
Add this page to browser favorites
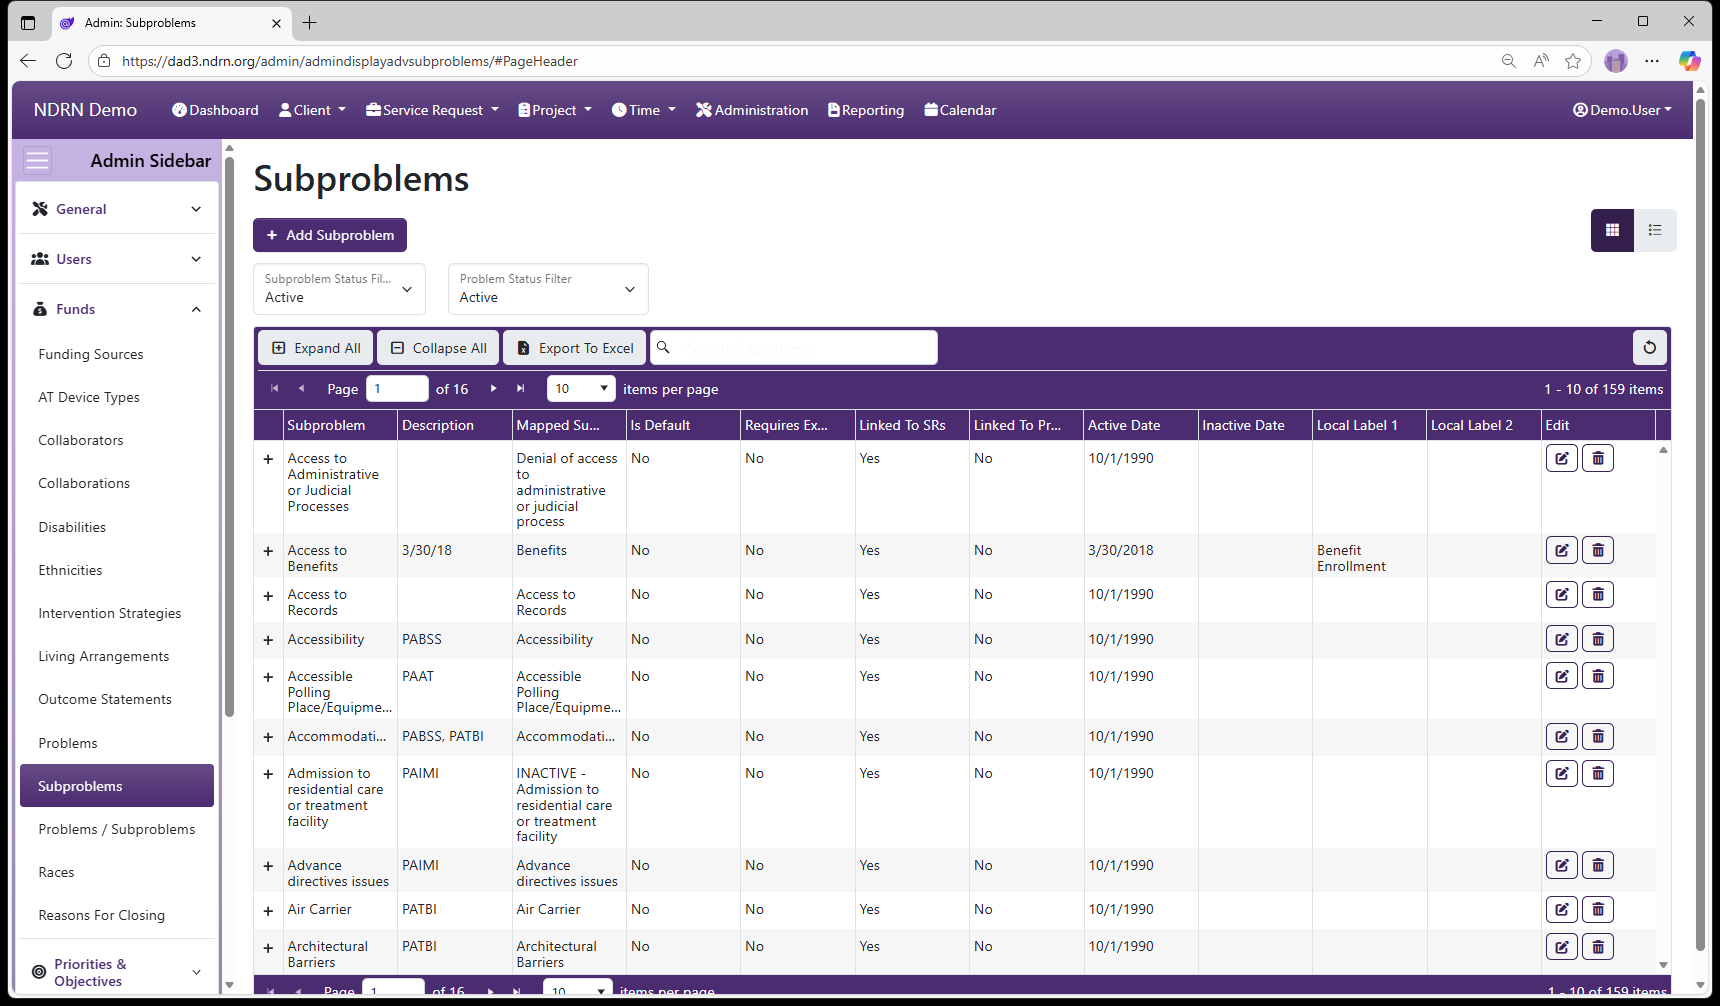[1573, 61]
